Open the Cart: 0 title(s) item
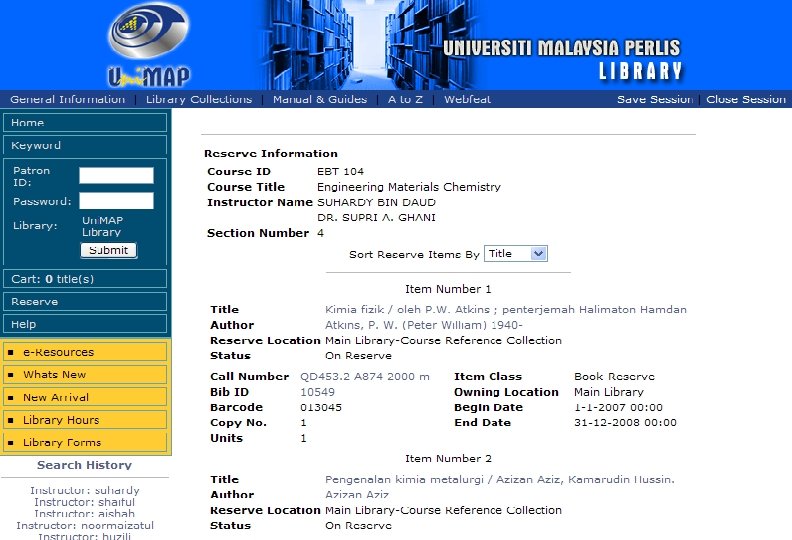Viewport: 792px width, 540px height. coord(85,279)
